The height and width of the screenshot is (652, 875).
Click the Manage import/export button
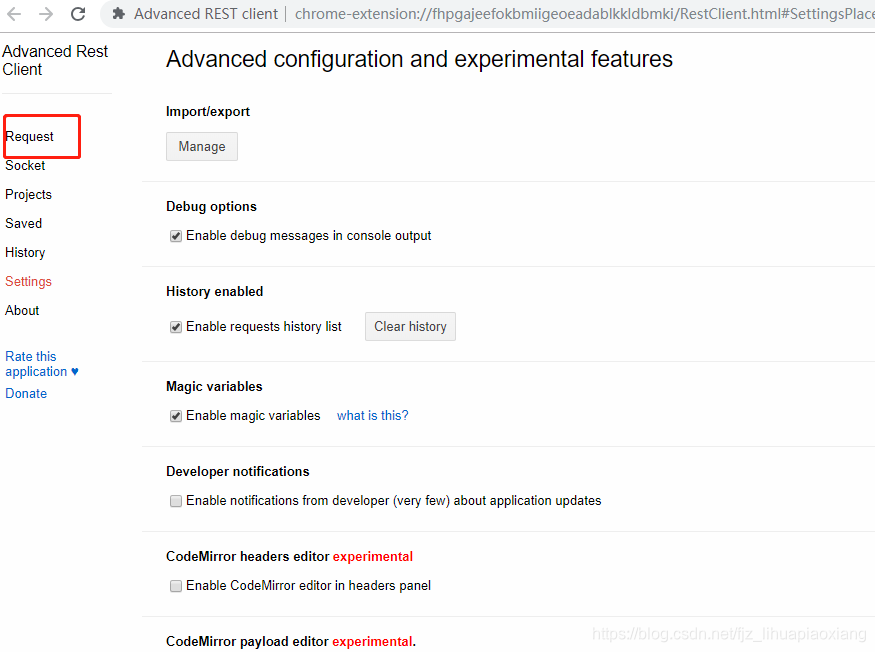(x=202, y=146)
